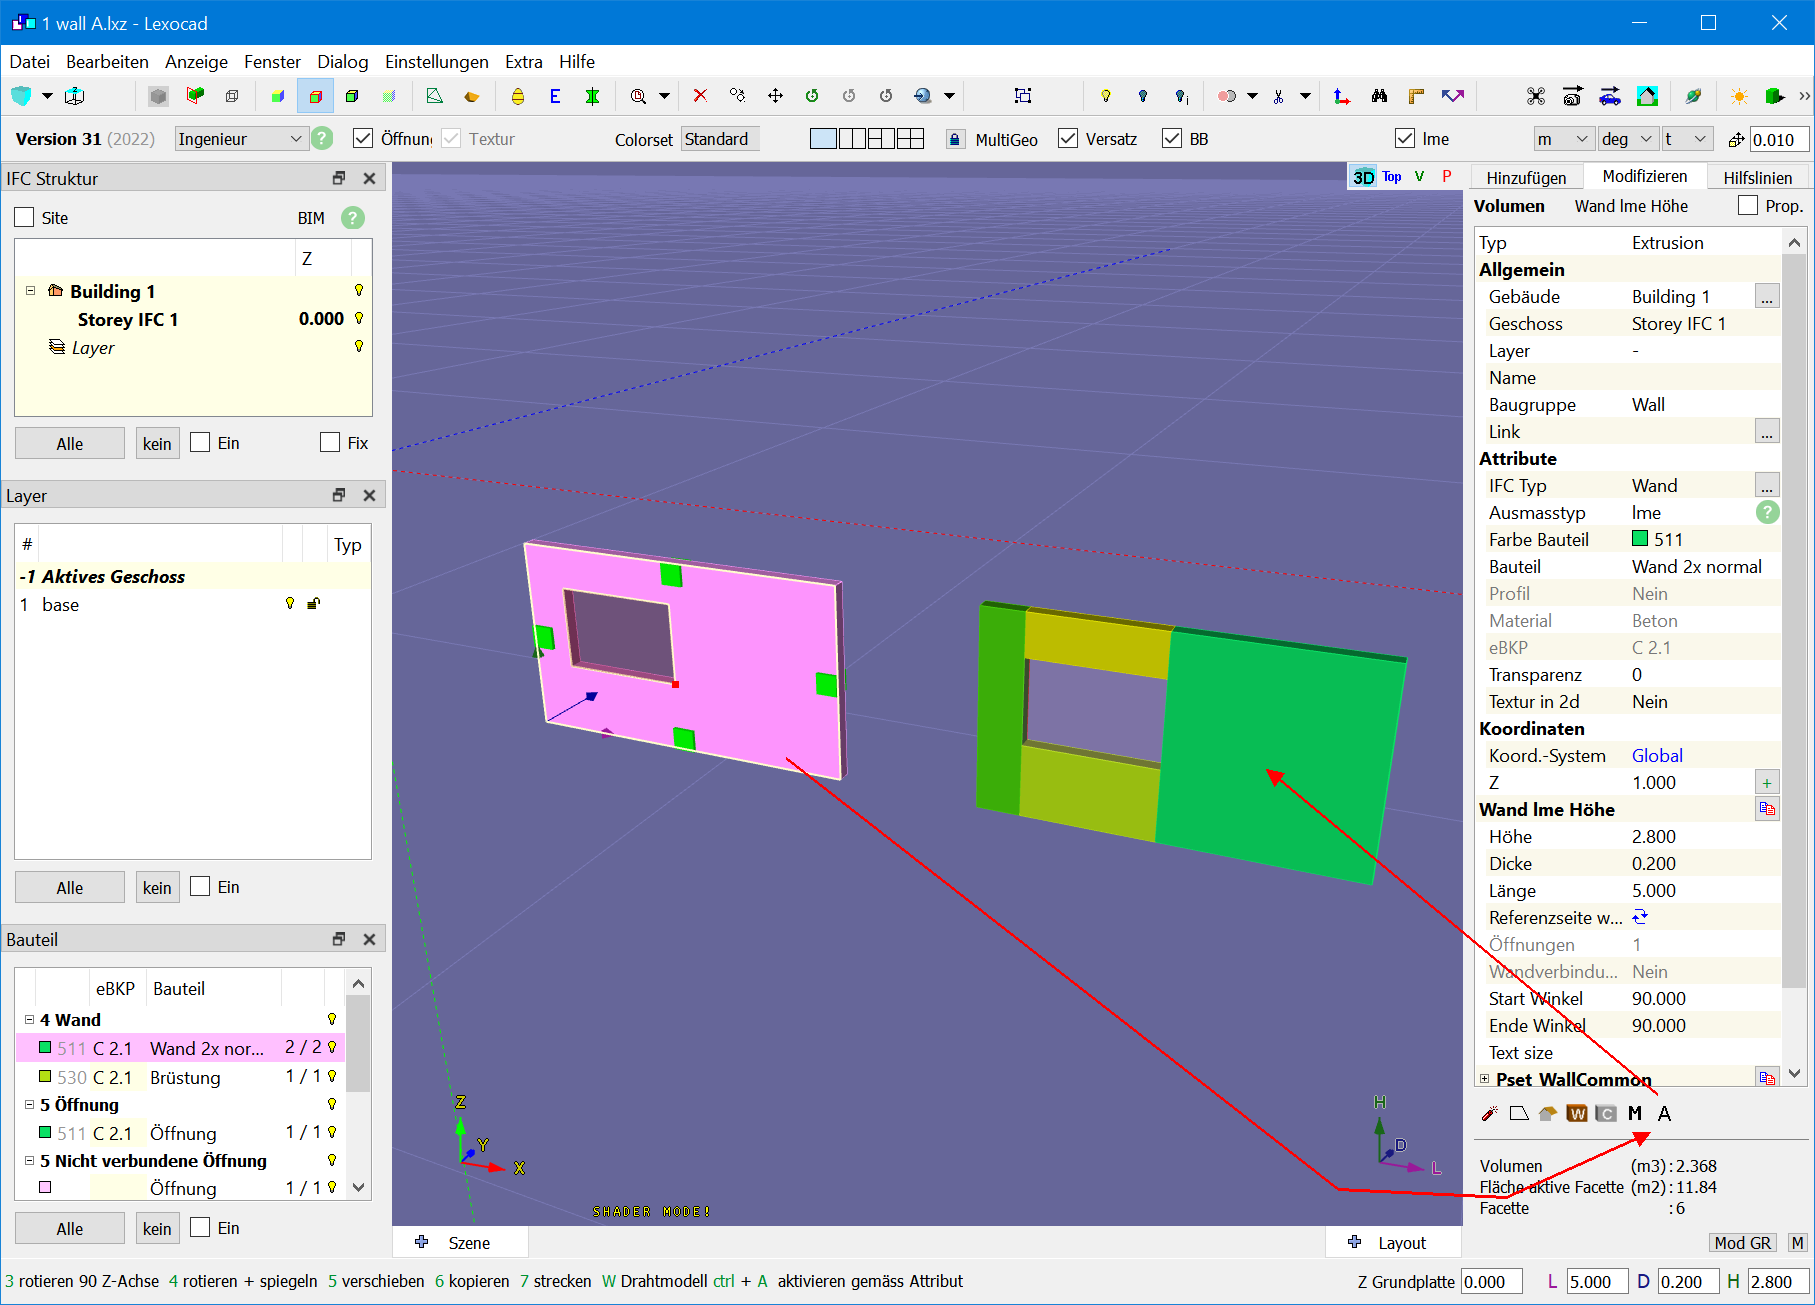Open the Ingenieur mode dropdown
The image size is (1815, 1305).
click(239, 139)
